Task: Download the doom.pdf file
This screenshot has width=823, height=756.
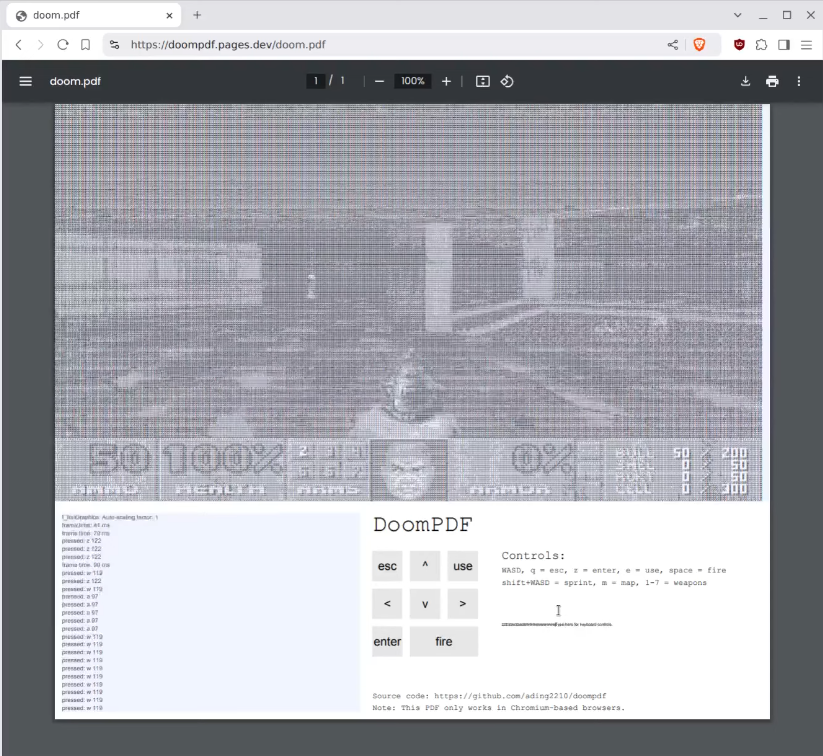Action: [x=745, y=81]
